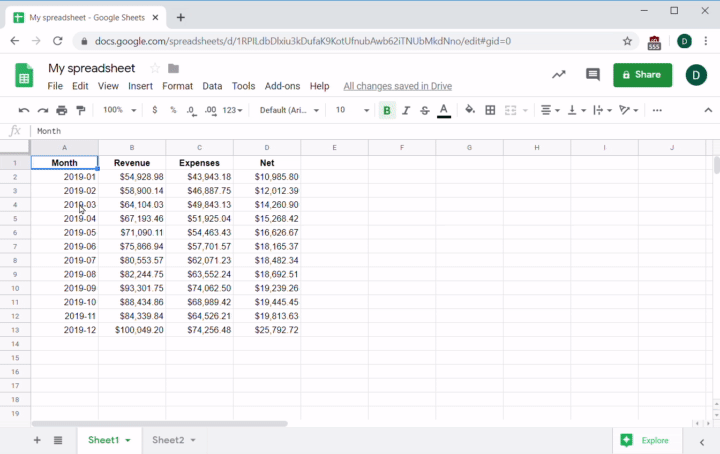Click the undo arrow in toolbar
The height and width of the screenshot is (454, 720).
pyautogui.click(x=24, y=110)
